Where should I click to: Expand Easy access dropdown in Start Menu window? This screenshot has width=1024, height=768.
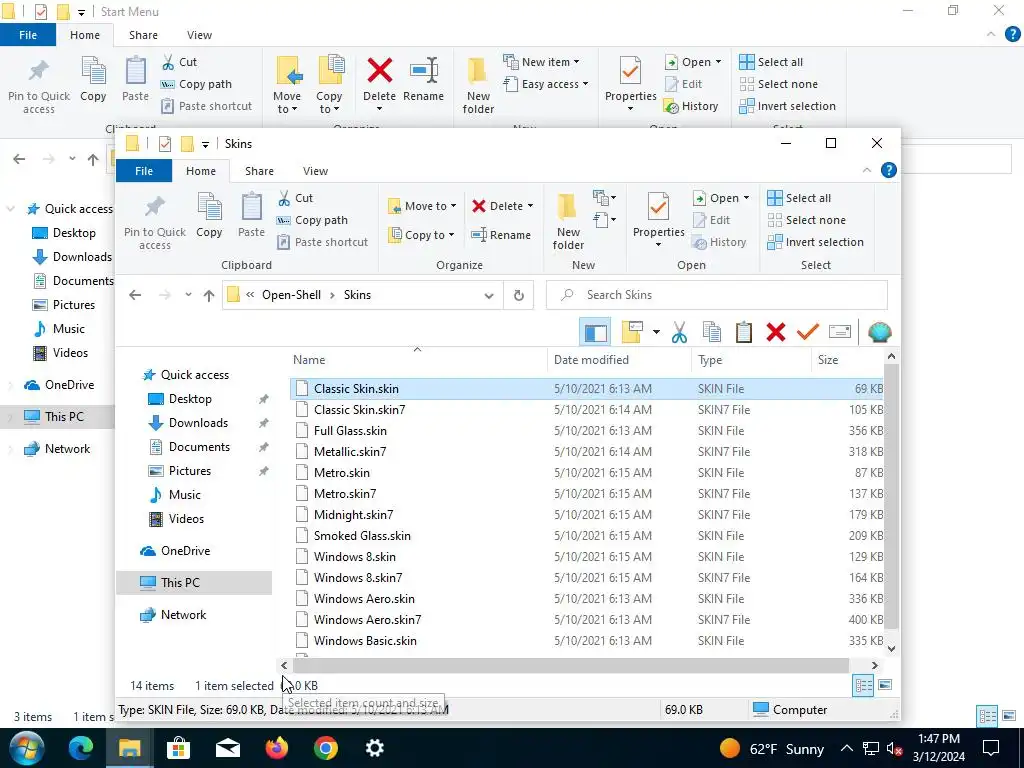[586, 84]
